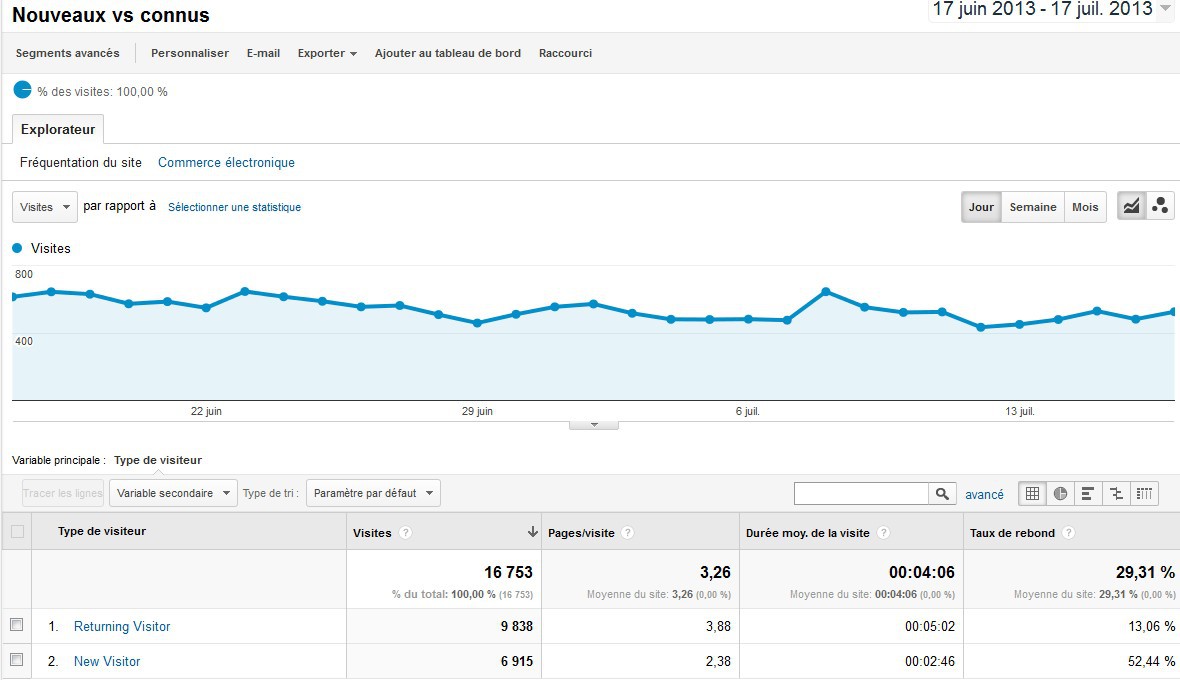Select the pivot table view icon
1180x680 pixels.
[1144, 493]
